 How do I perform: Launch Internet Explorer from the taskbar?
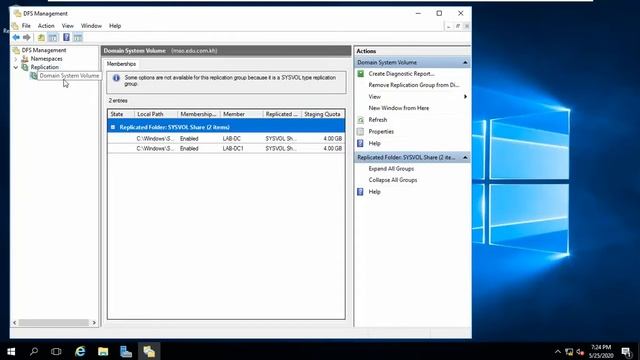[x=80, y=351]
